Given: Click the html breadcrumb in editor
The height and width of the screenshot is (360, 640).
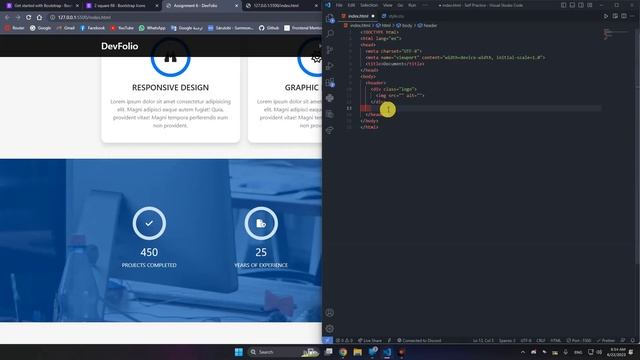Looking at the screenshot, I should tap(384, 25).
